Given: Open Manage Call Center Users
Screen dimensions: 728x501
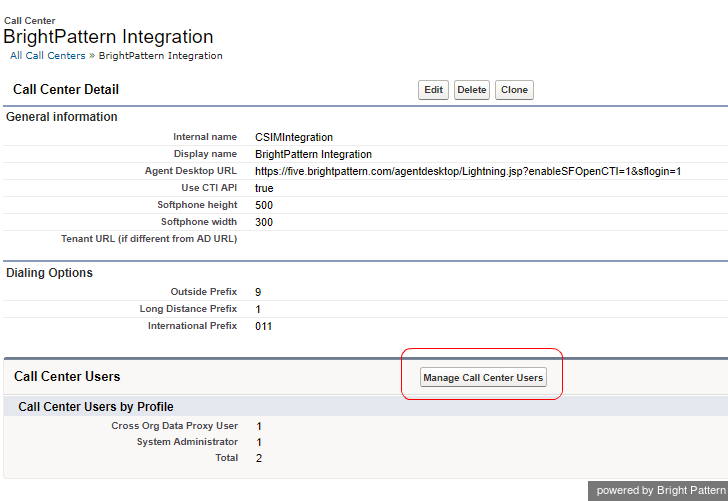Looking at the screenshot, I should pos(483,377).
